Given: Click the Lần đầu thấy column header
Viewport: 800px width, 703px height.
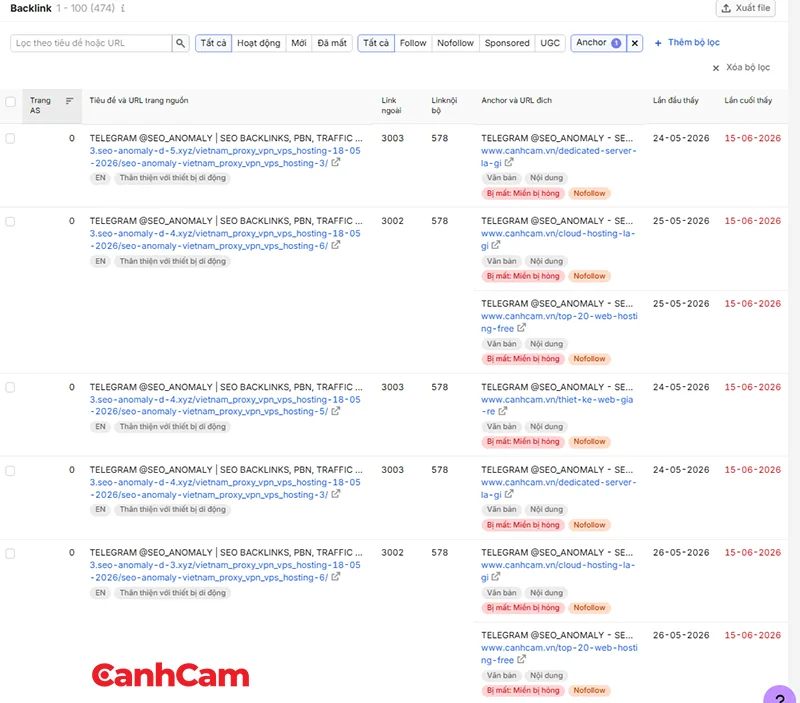Looking at the screenshot, I should (x=676, y=101).
